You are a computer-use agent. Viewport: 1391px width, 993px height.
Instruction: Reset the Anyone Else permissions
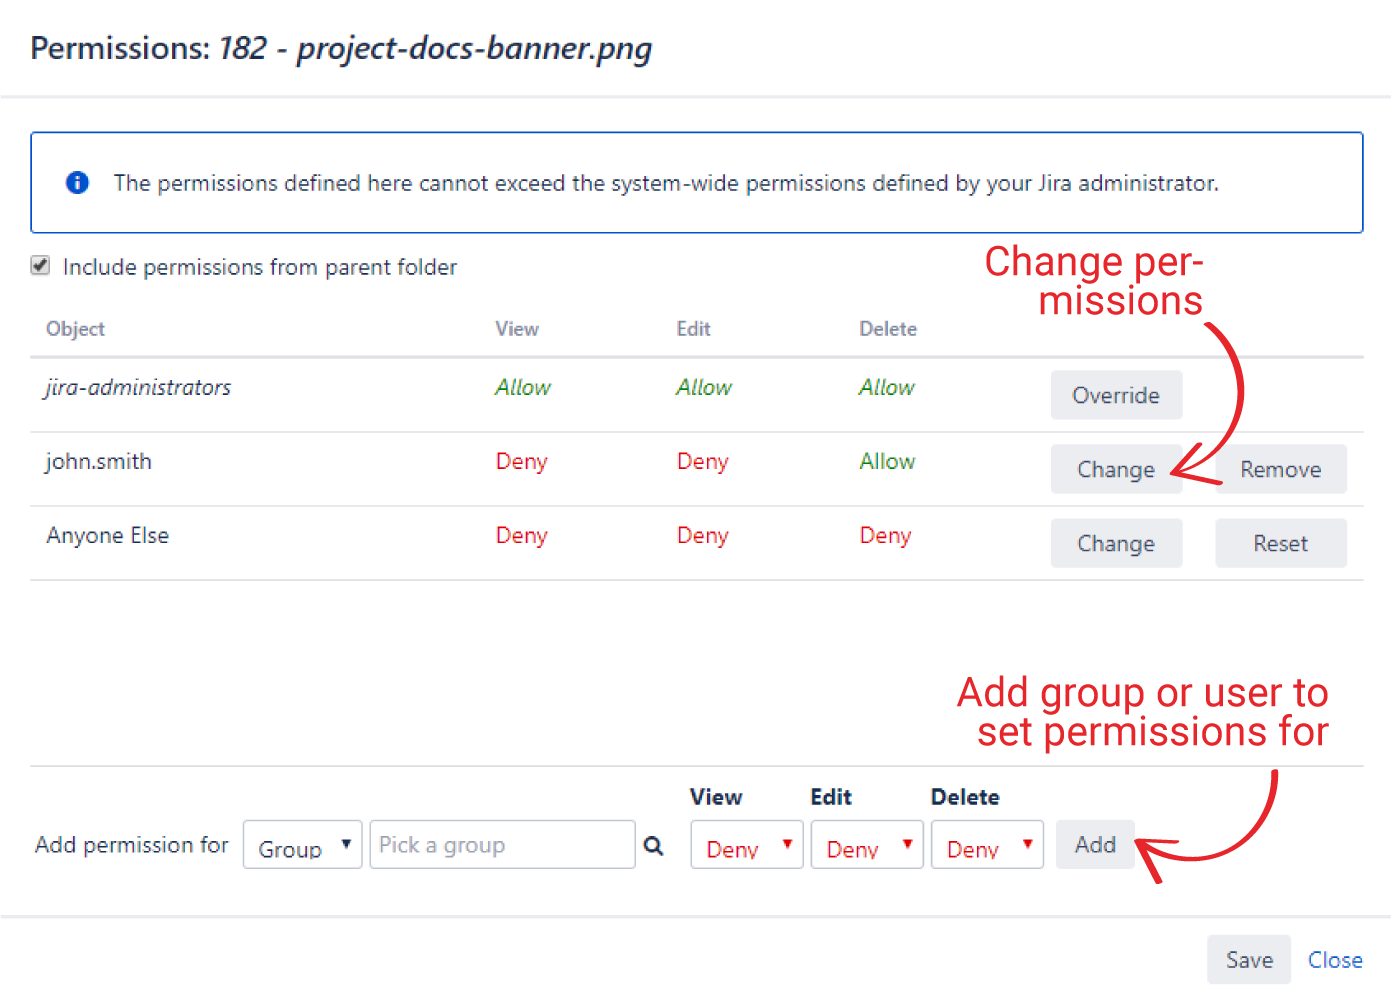[x=1281, y=543]
